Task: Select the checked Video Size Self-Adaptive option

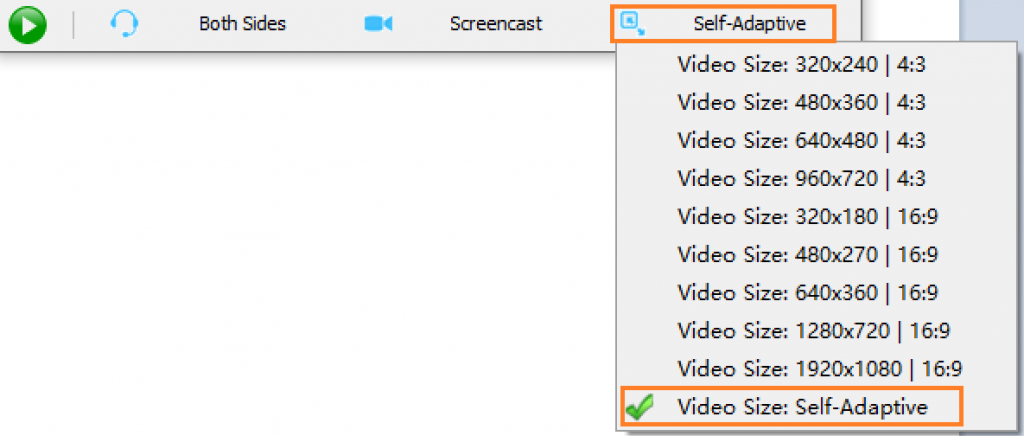Action: pyautogui.click(x=791, y=407)
